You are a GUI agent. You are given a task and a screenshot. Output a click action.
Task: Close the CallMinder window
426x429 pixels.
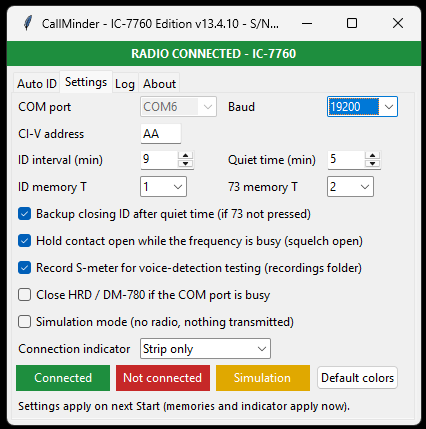tap(398, 24)
